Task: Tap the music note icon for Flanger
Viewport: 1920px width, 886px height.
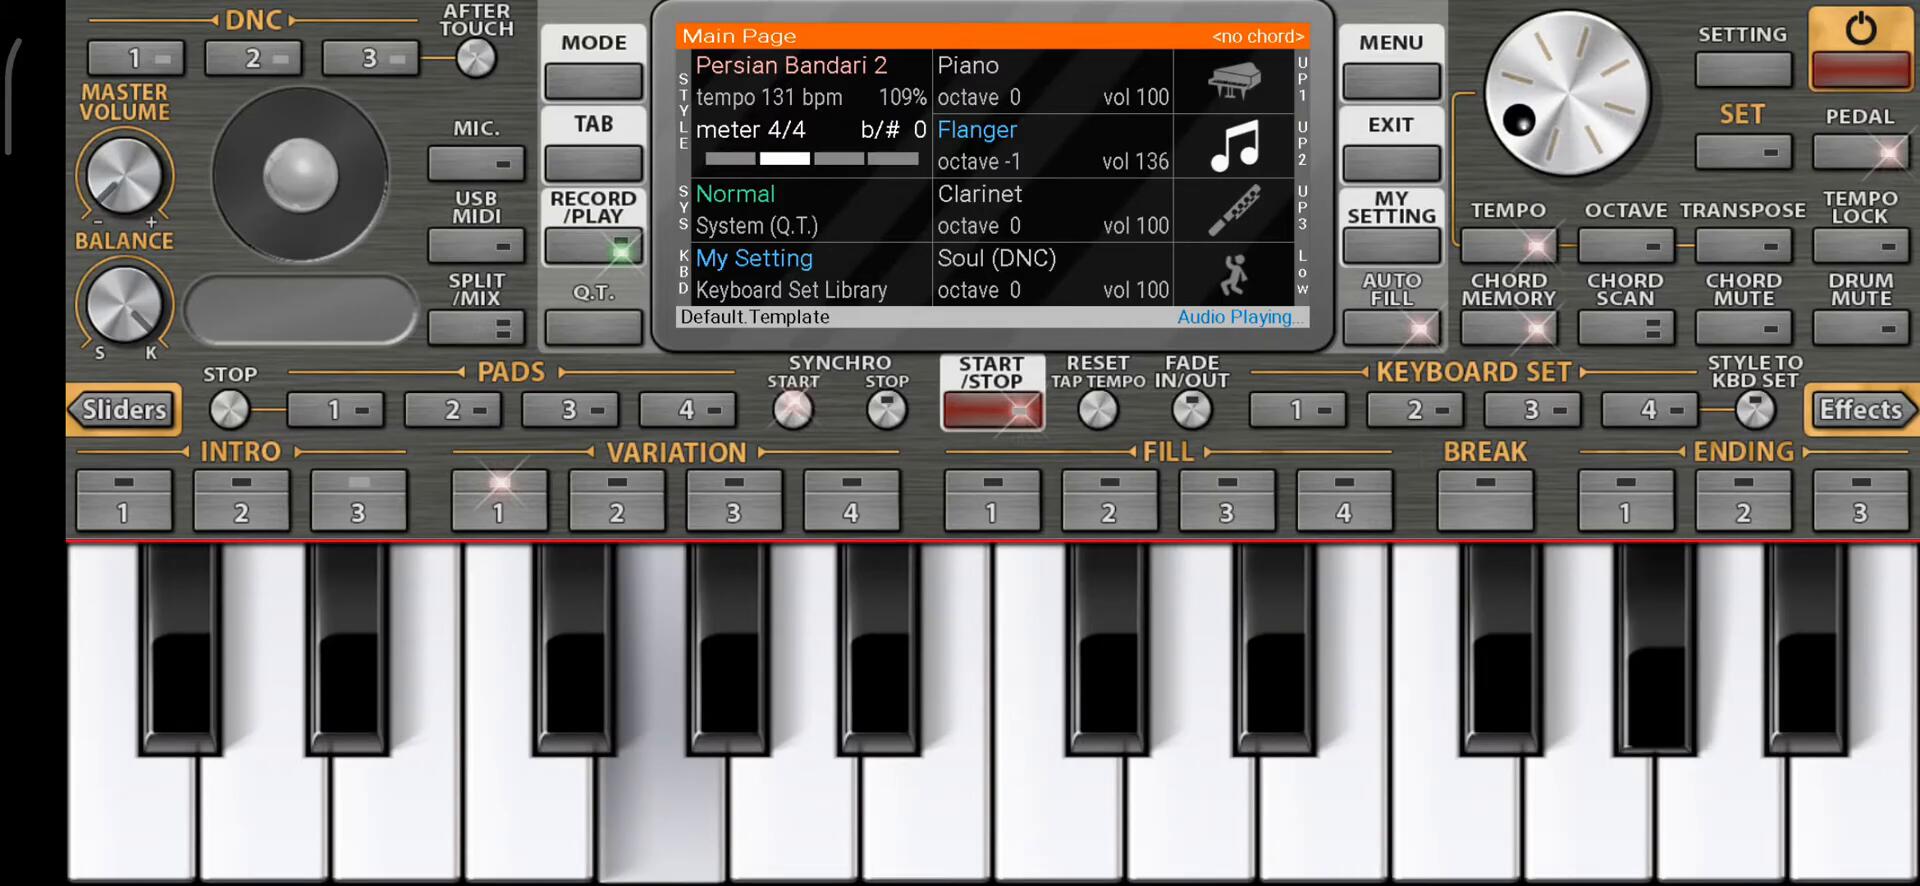Action: pos(1234,146)
